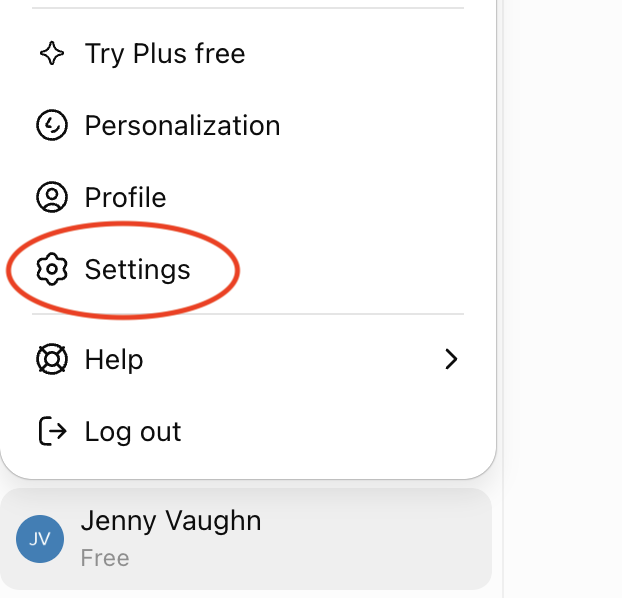Click the Profile person silhouette icon
Viewport: 622px width, 598px height.
52,197
